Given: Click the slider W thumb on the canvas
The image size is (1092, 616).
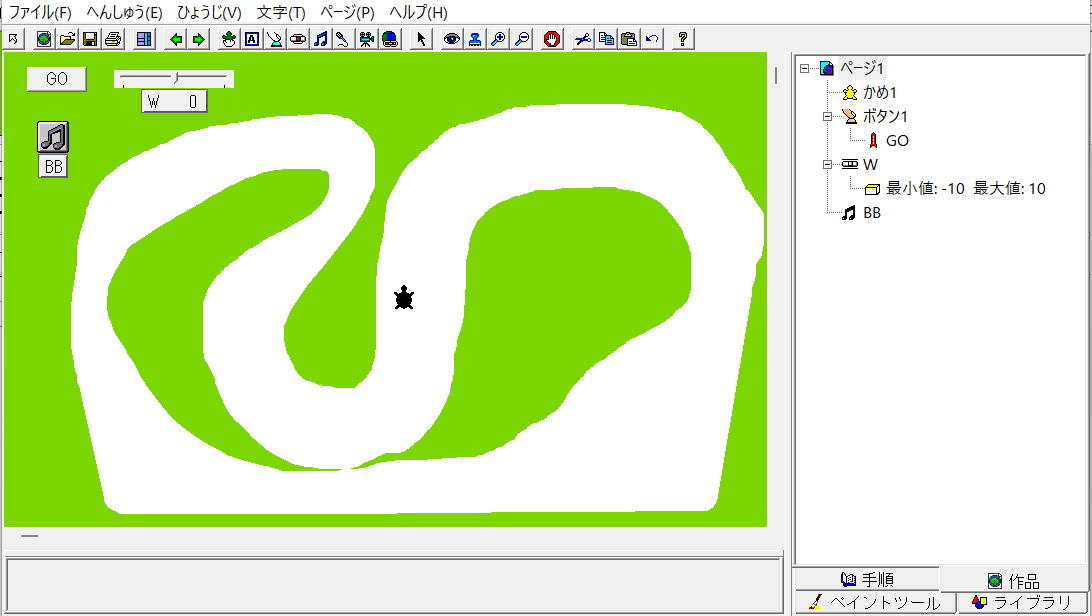Looking at the screenshot, I should point(176,77).
